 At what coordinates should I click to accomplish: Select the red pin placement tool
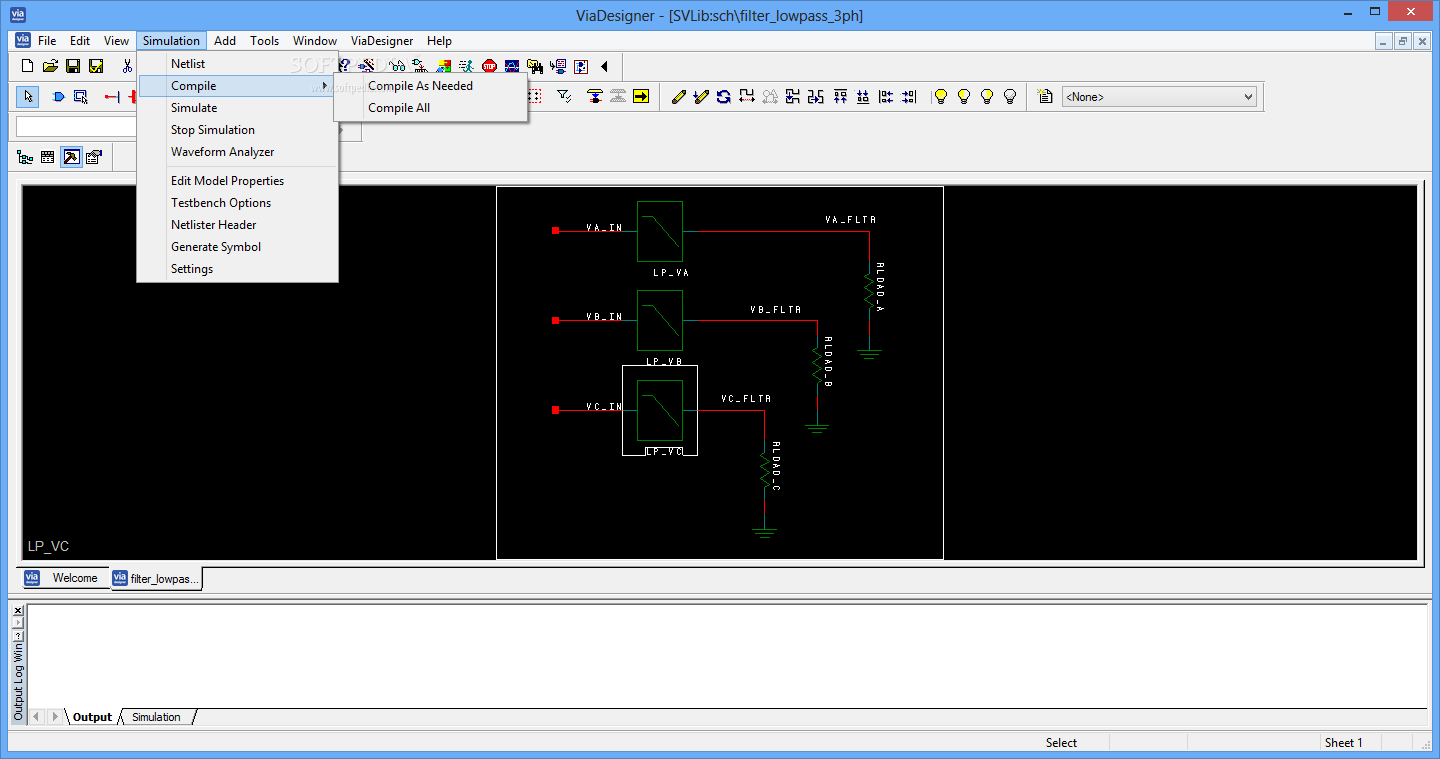pyautogui.click(x=111, y=97)
